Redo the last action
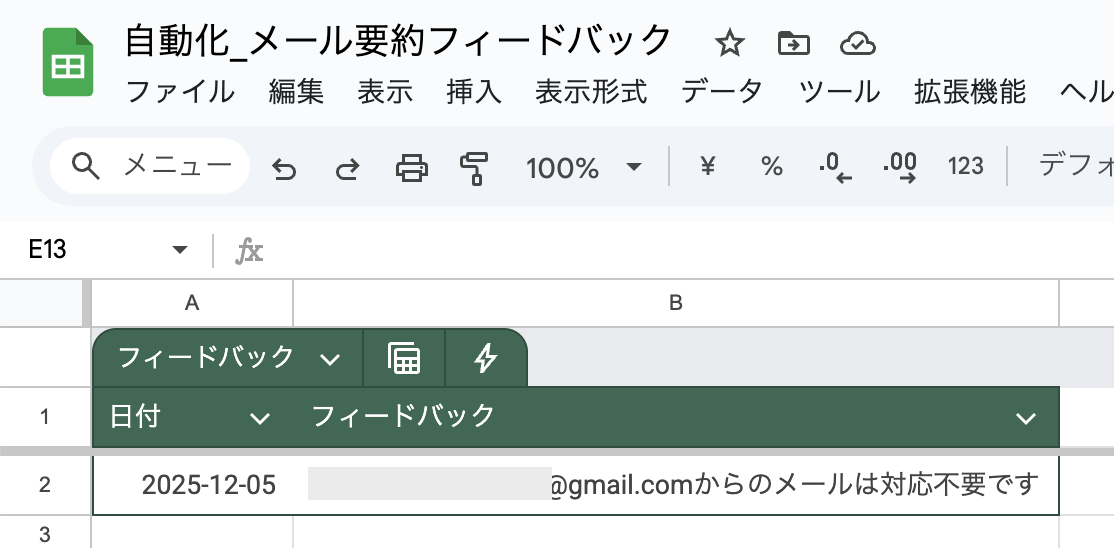This screenshot has width=1114, height=548. [x=347, y=168]
